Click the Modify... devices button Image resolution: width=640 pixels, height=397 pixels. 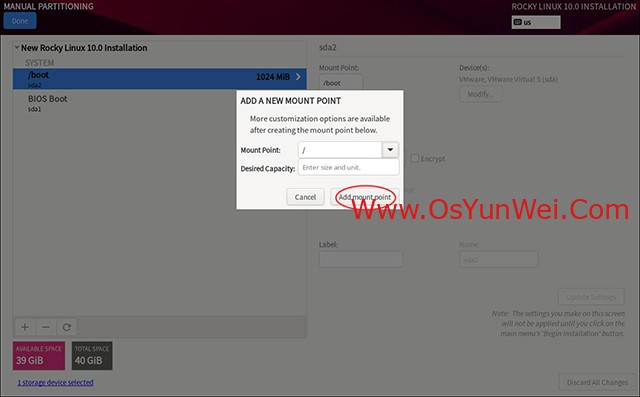pos(481,94)
